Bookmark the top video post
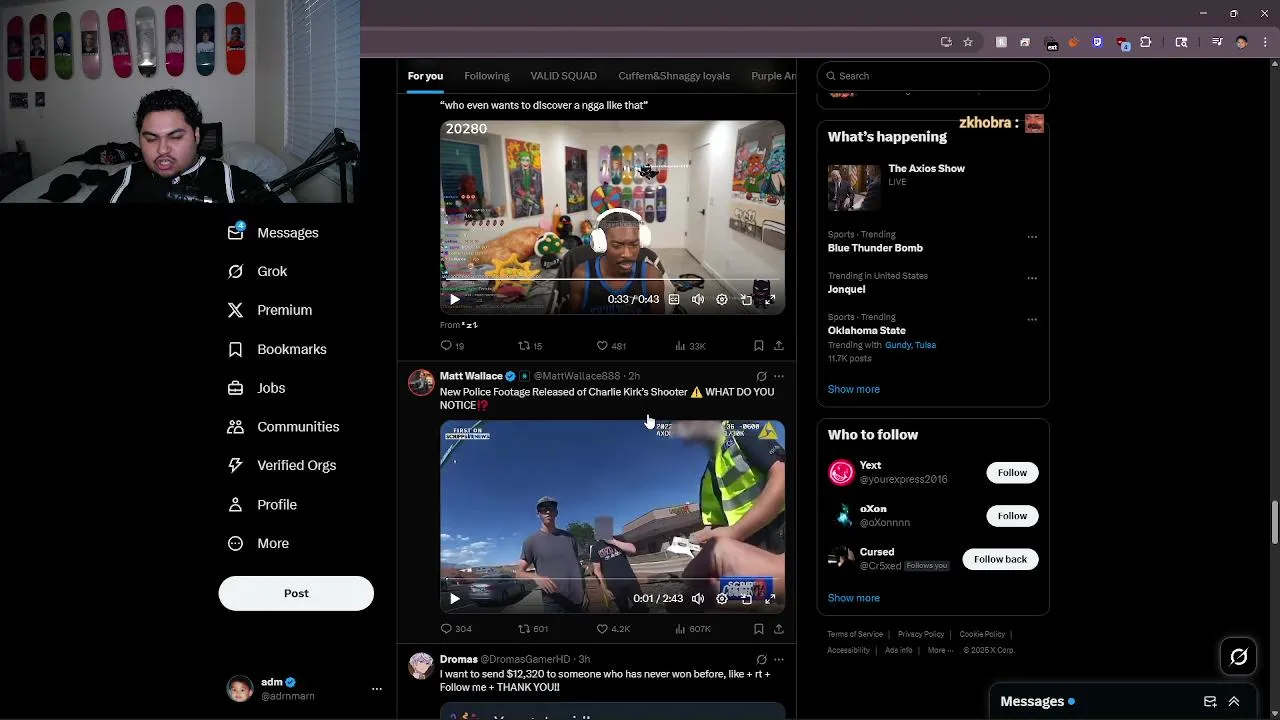Image resolution: width=1280 pixels, height=720 pixels. tap(759, 346)
